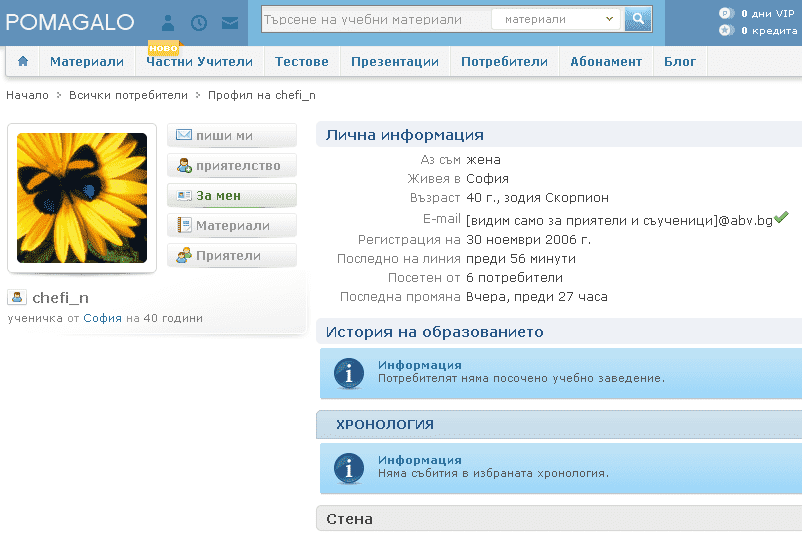Click the search field for study materials
This screenshot has width=802, height=533.
pyautogui.click(x=376, y=19)
